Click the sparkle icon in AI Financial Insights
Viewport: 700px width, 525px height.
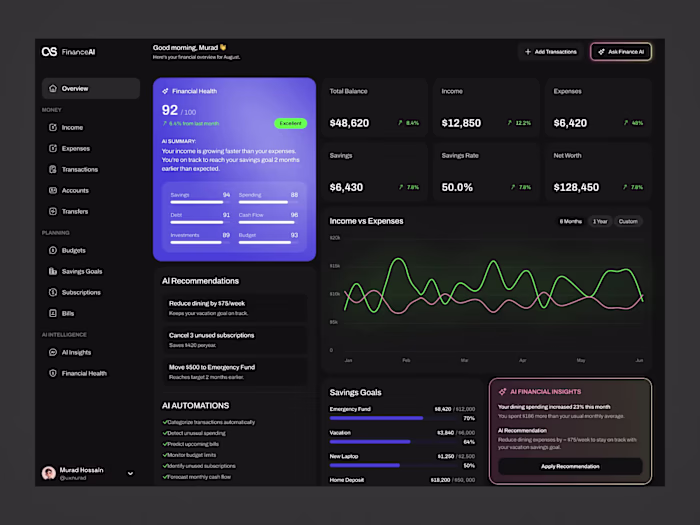point(502,392)
